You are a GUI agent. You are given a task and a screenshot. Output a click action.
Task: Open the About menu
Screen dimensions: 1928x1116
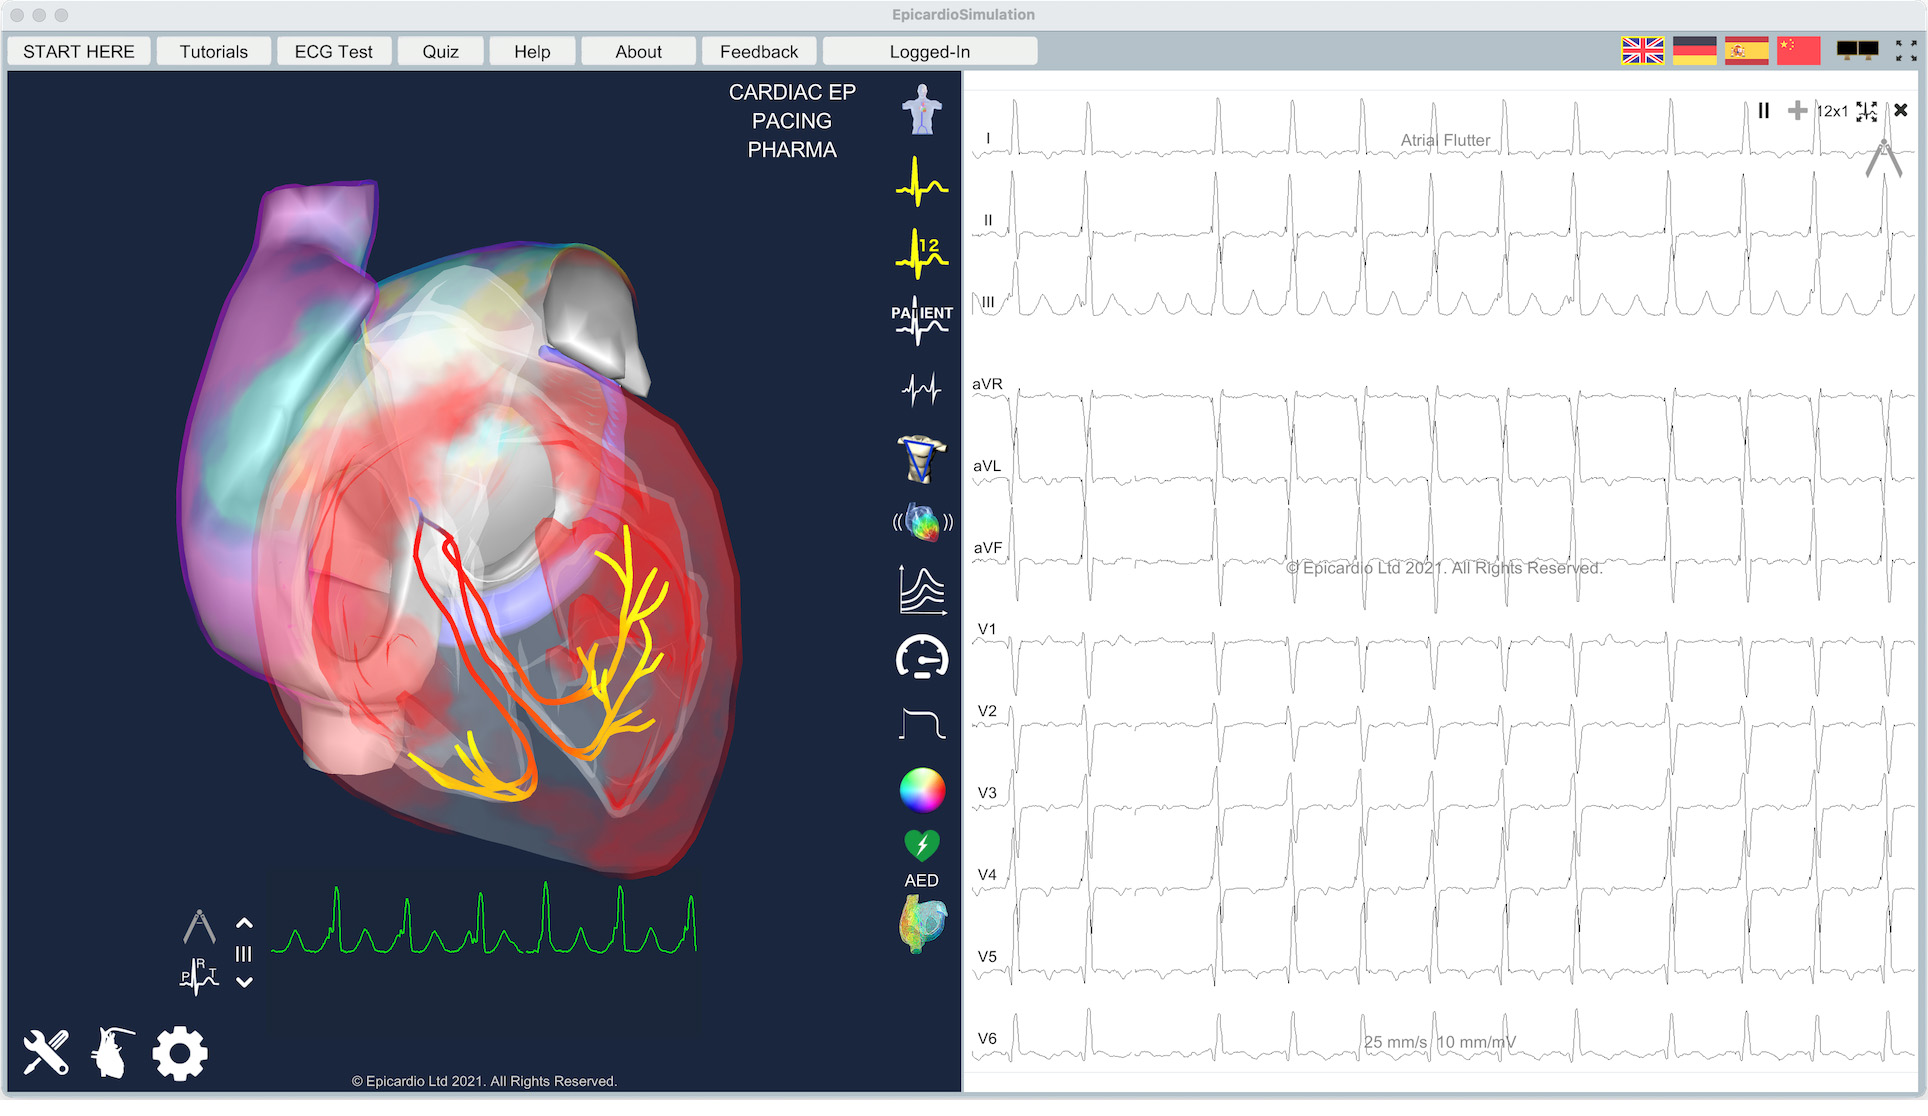tap(638, 51)
